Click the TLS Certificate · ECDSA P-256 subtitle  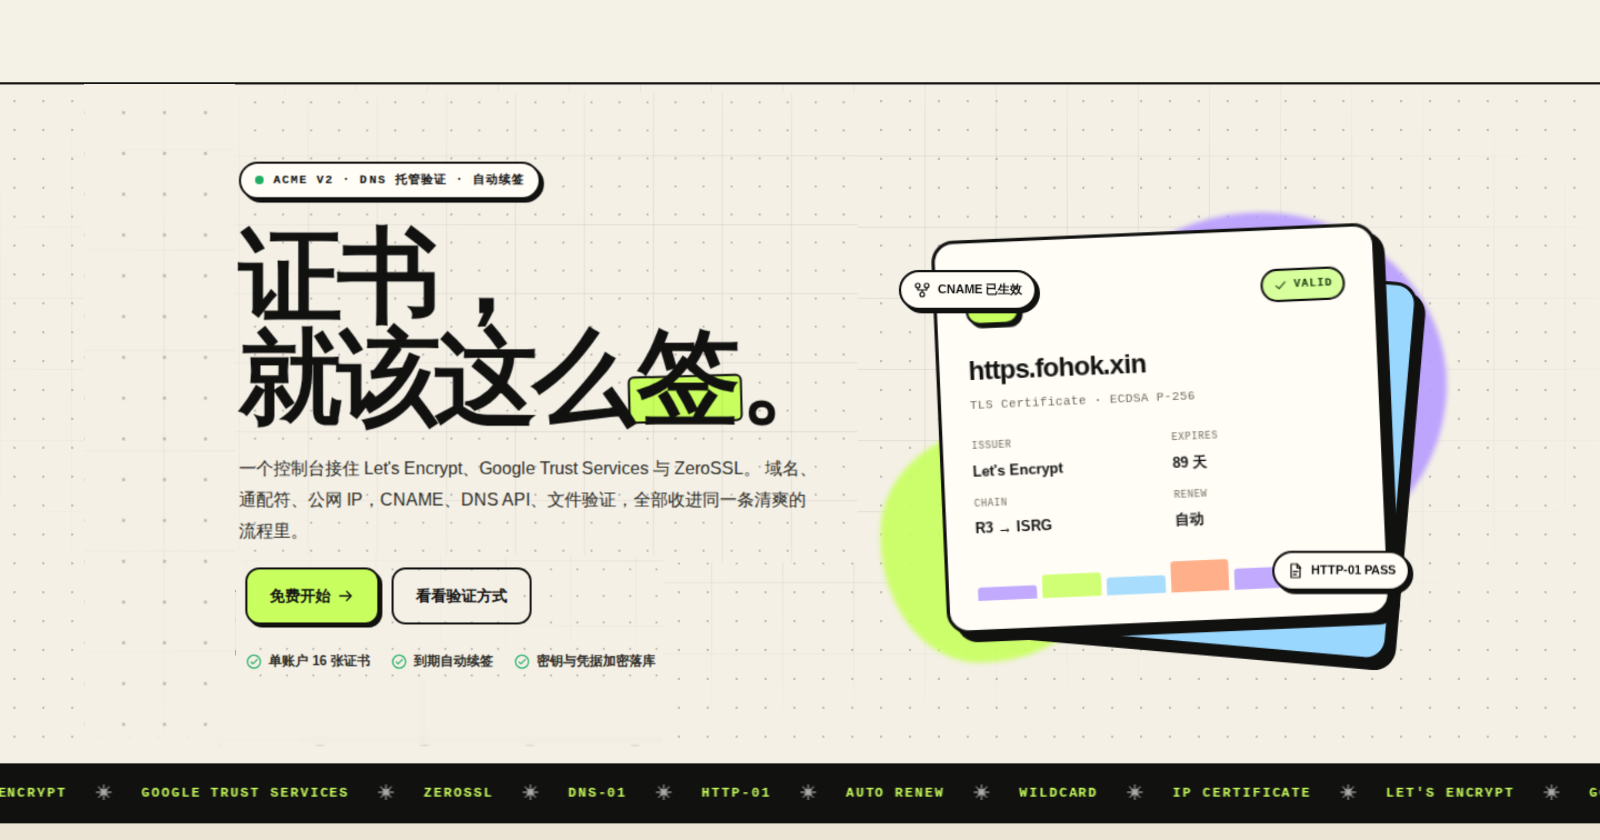click(1082, 400)
